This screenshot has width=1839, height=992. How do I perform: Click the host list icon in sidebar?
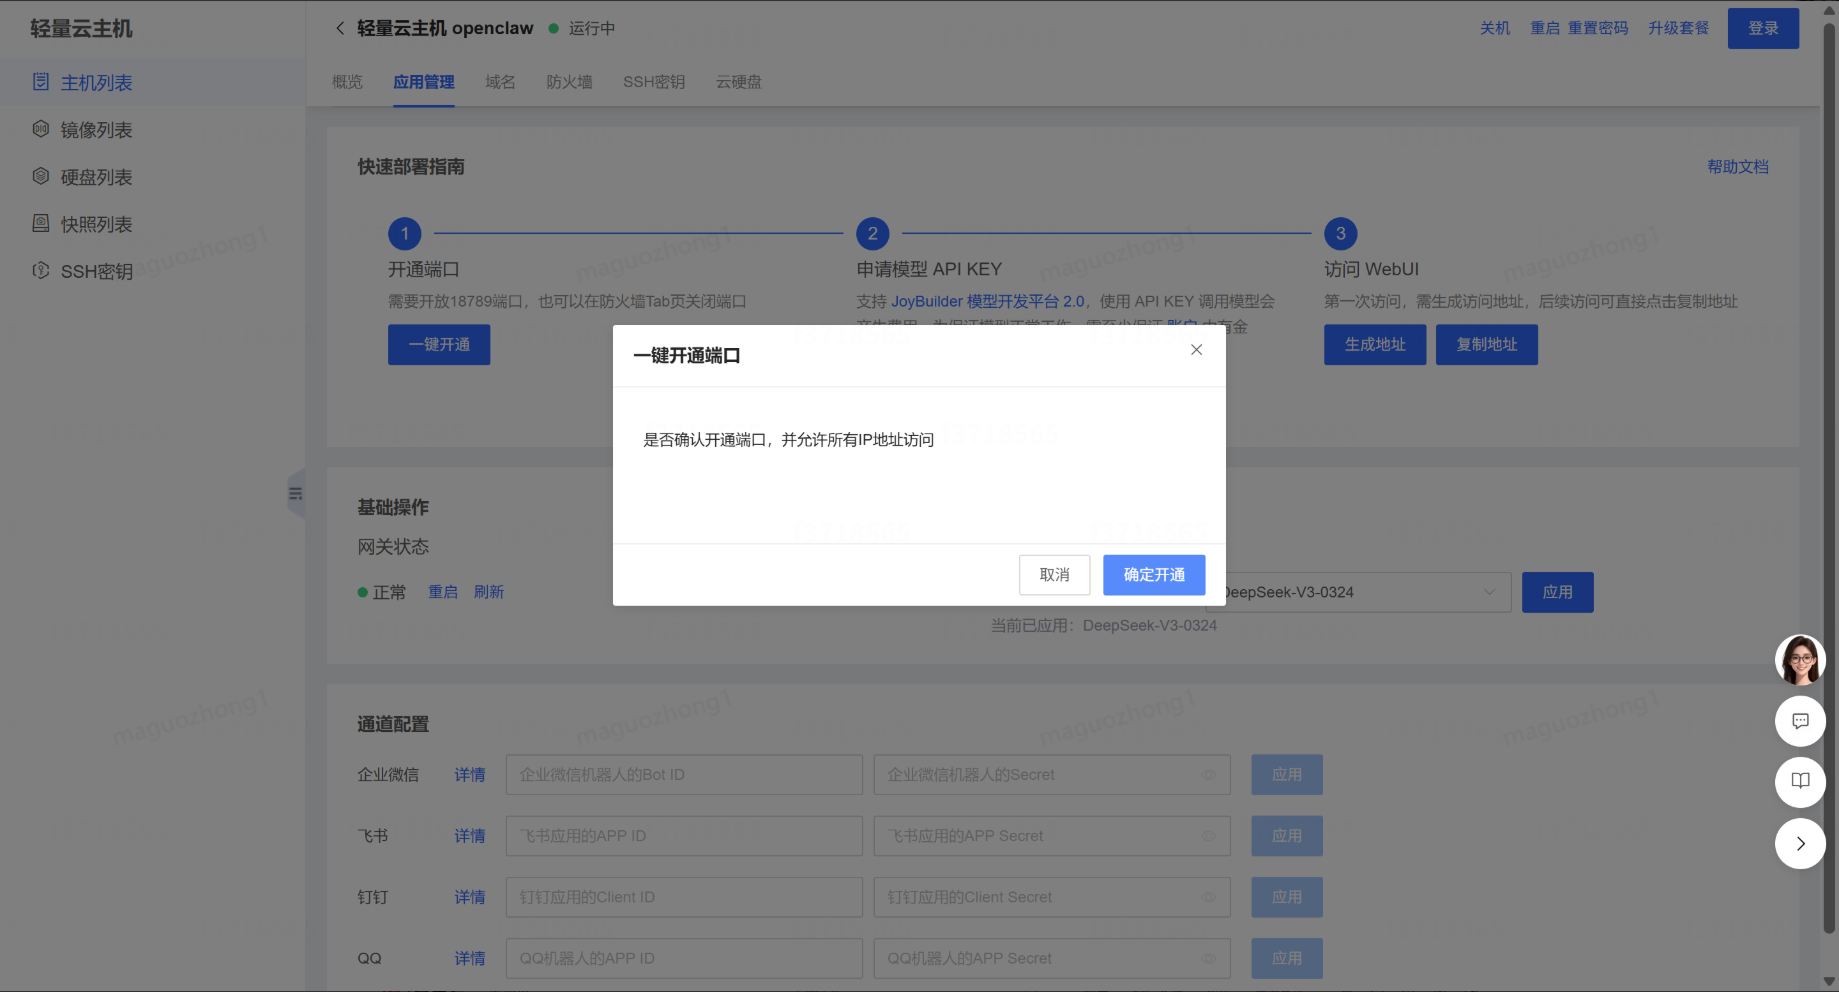tap(41, 82)
